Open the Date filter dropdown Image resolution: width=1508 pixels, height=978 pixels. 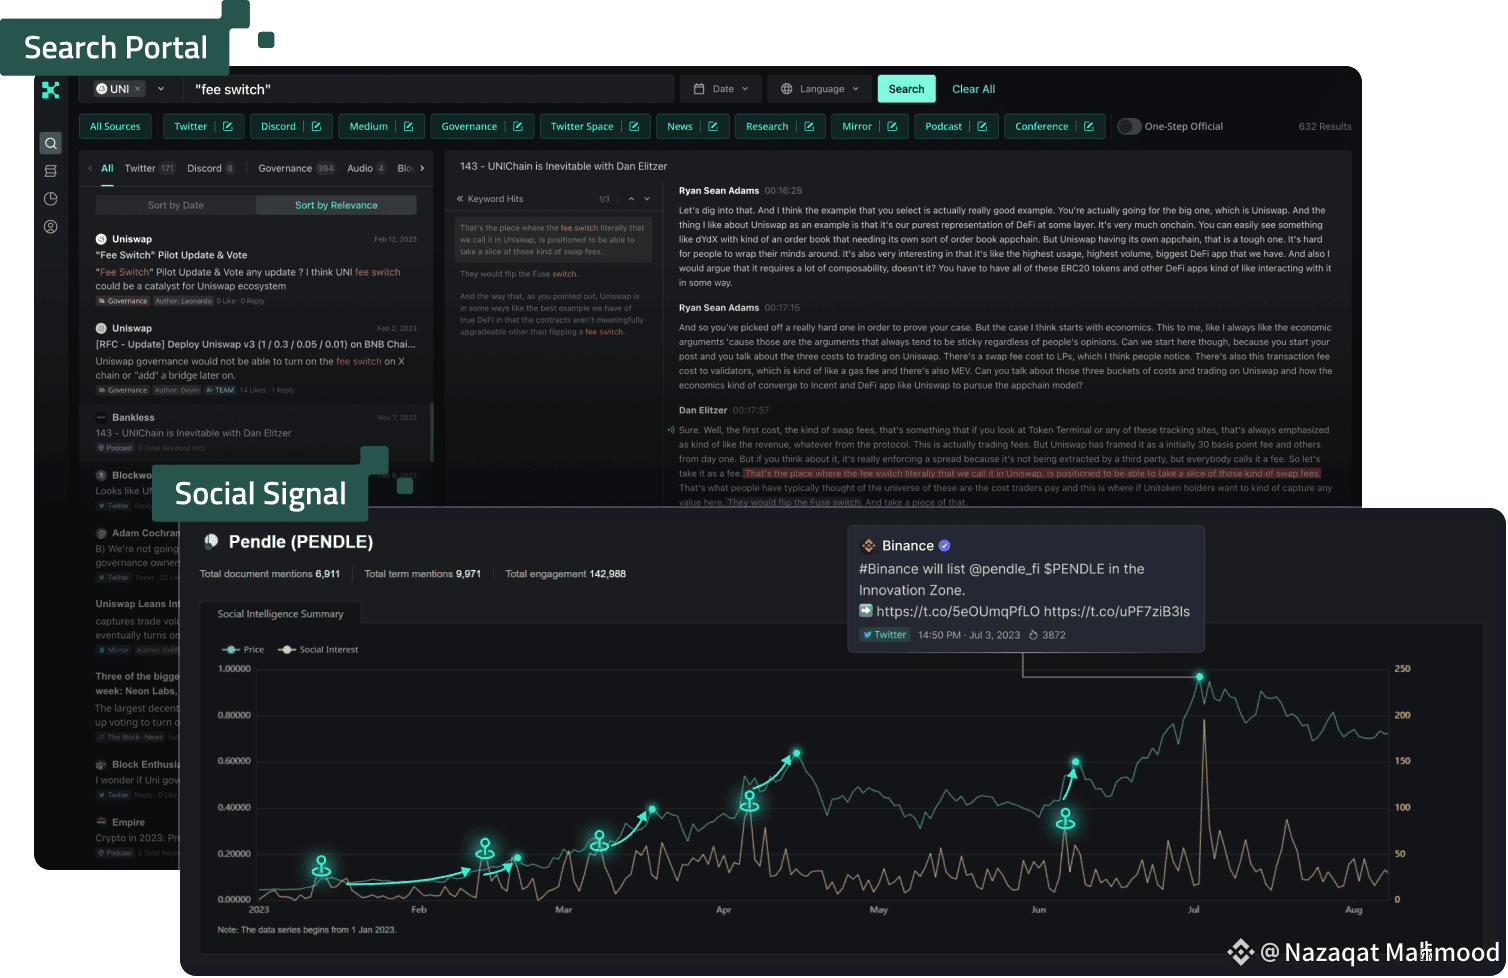pyautogui.click(x=721, y=89)
